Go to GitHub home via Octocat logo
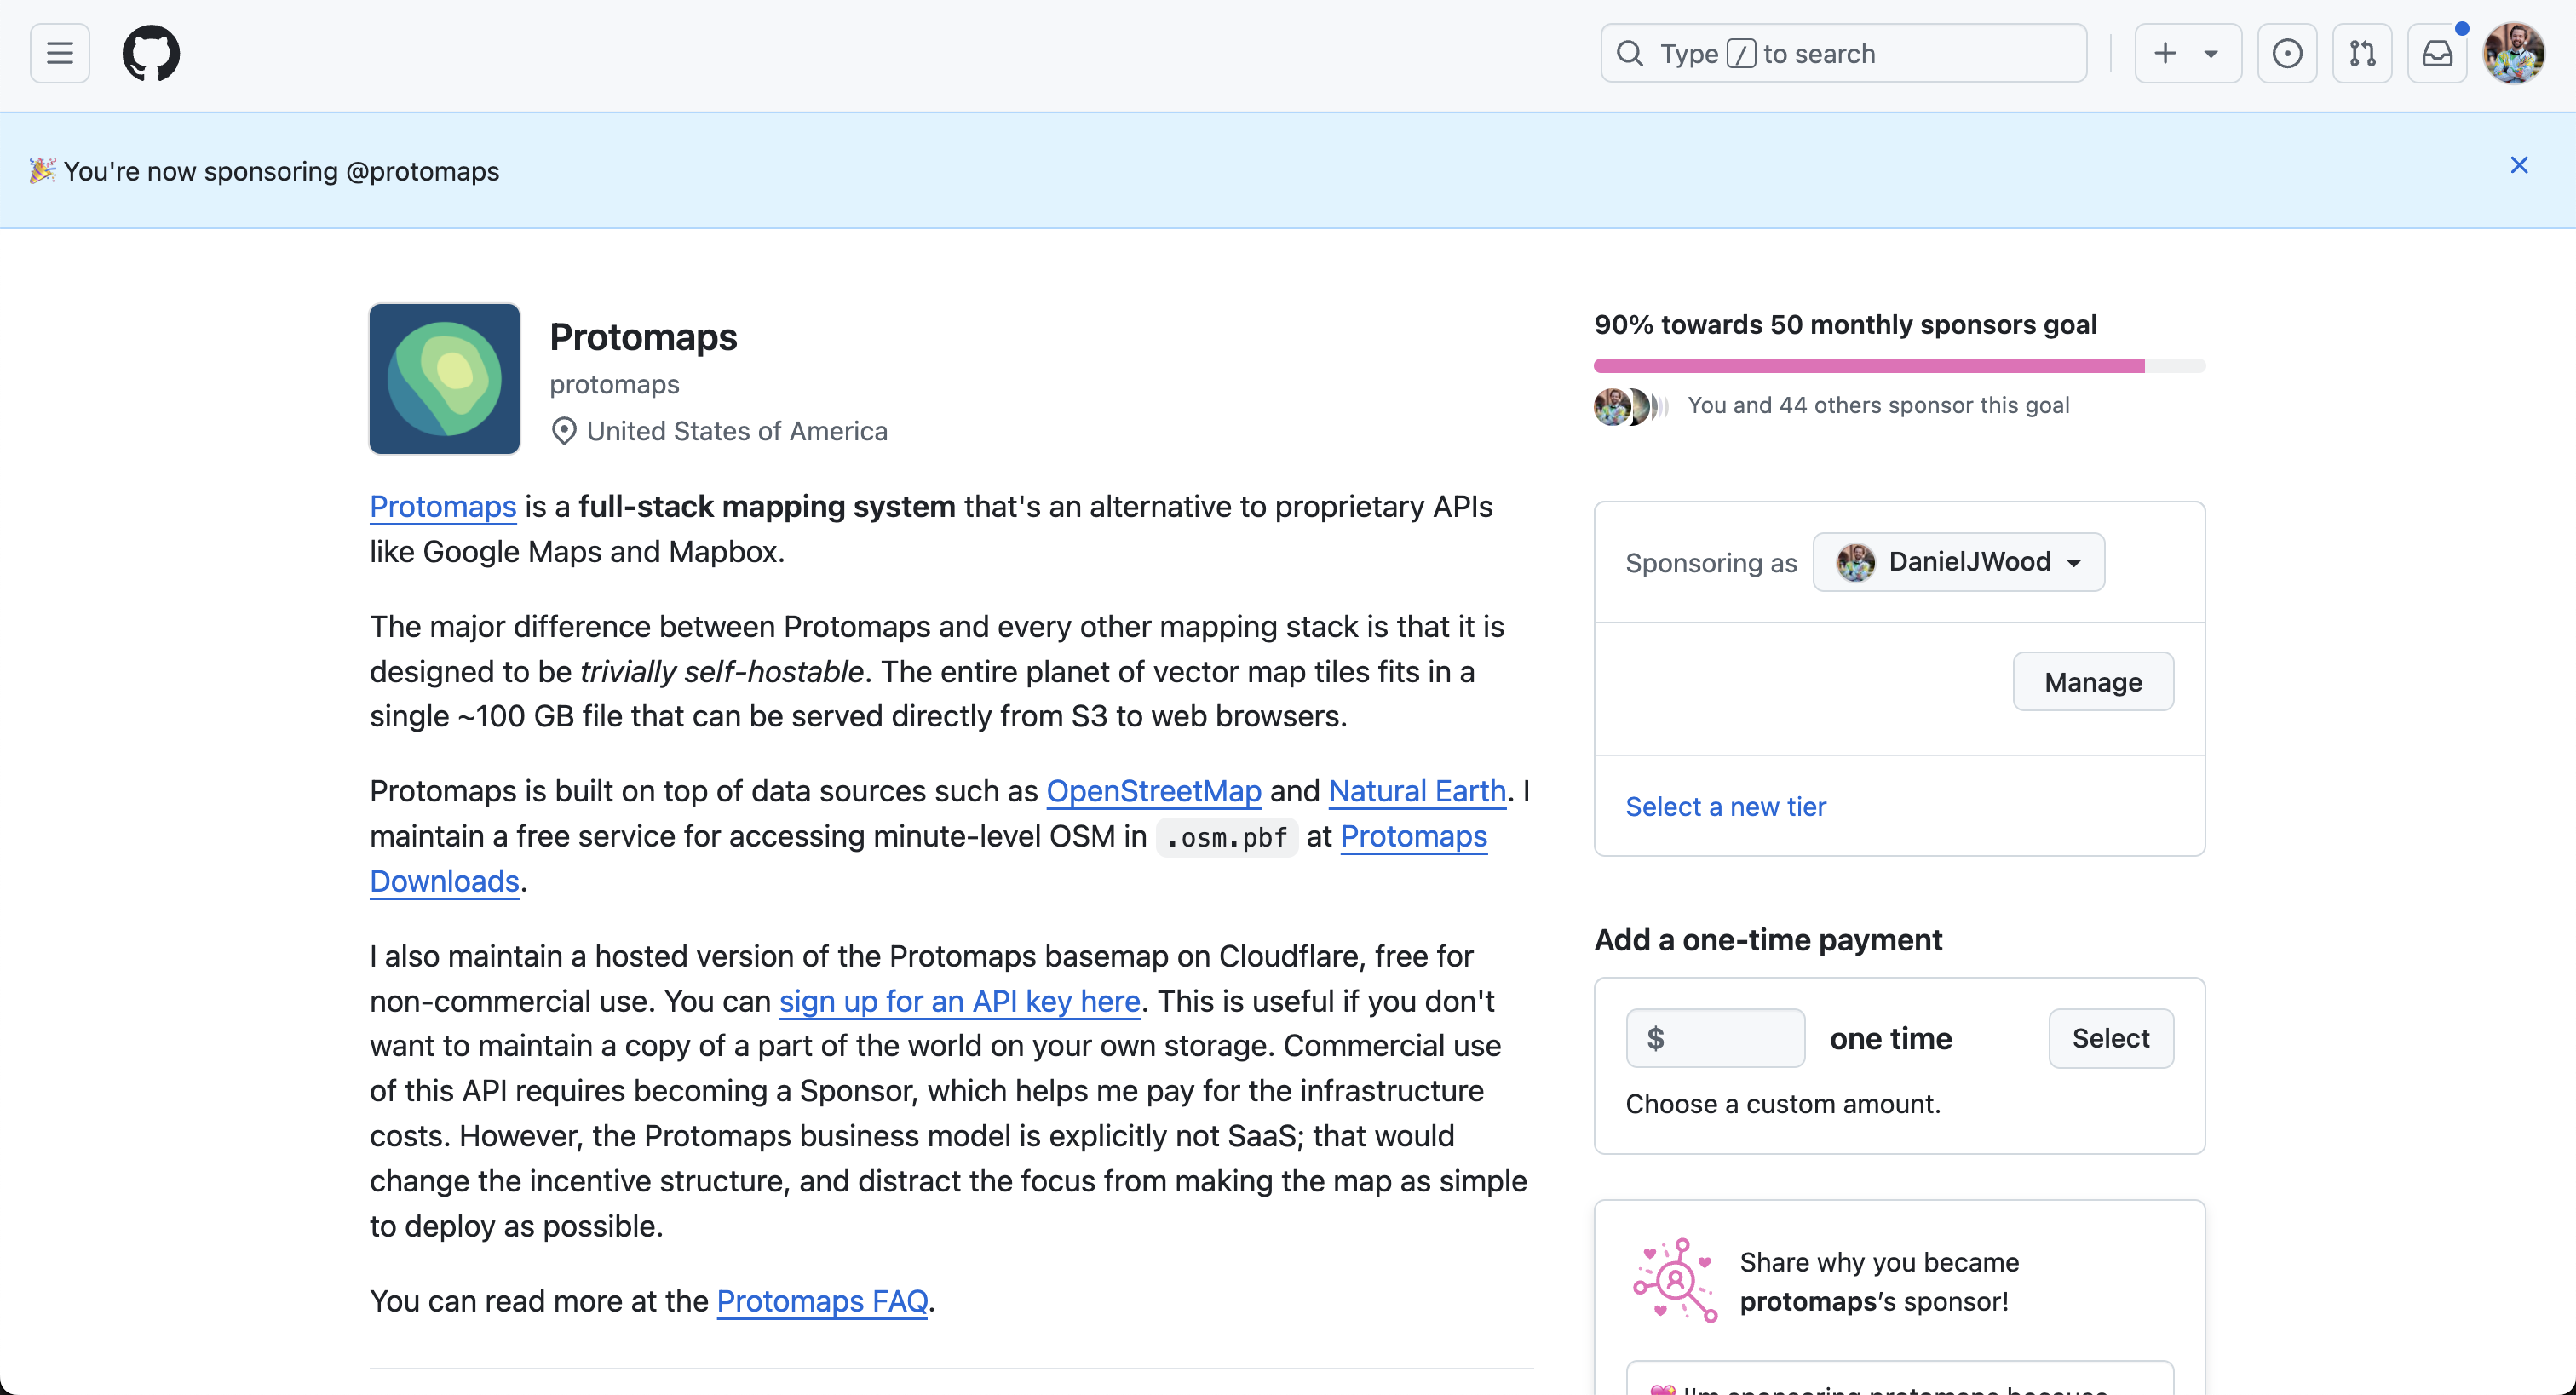 click(x=151, y=53)
